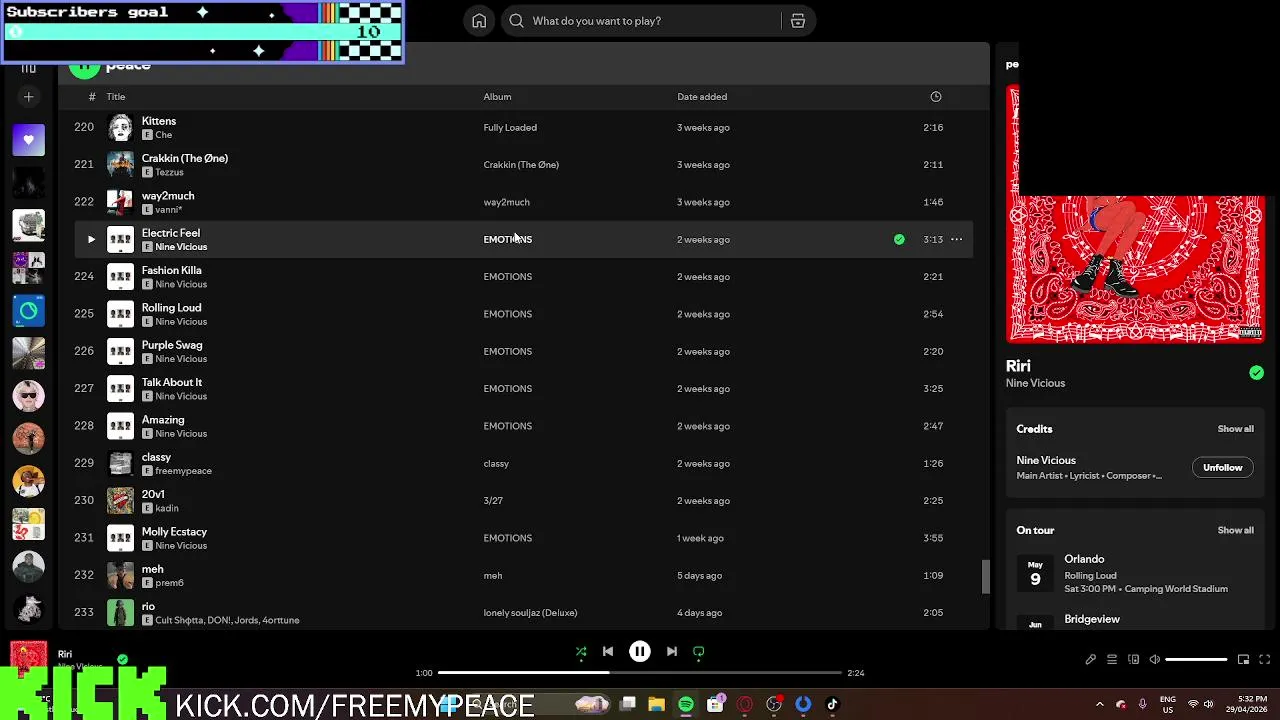Show all On tour dates

(x=1235, y=530)
